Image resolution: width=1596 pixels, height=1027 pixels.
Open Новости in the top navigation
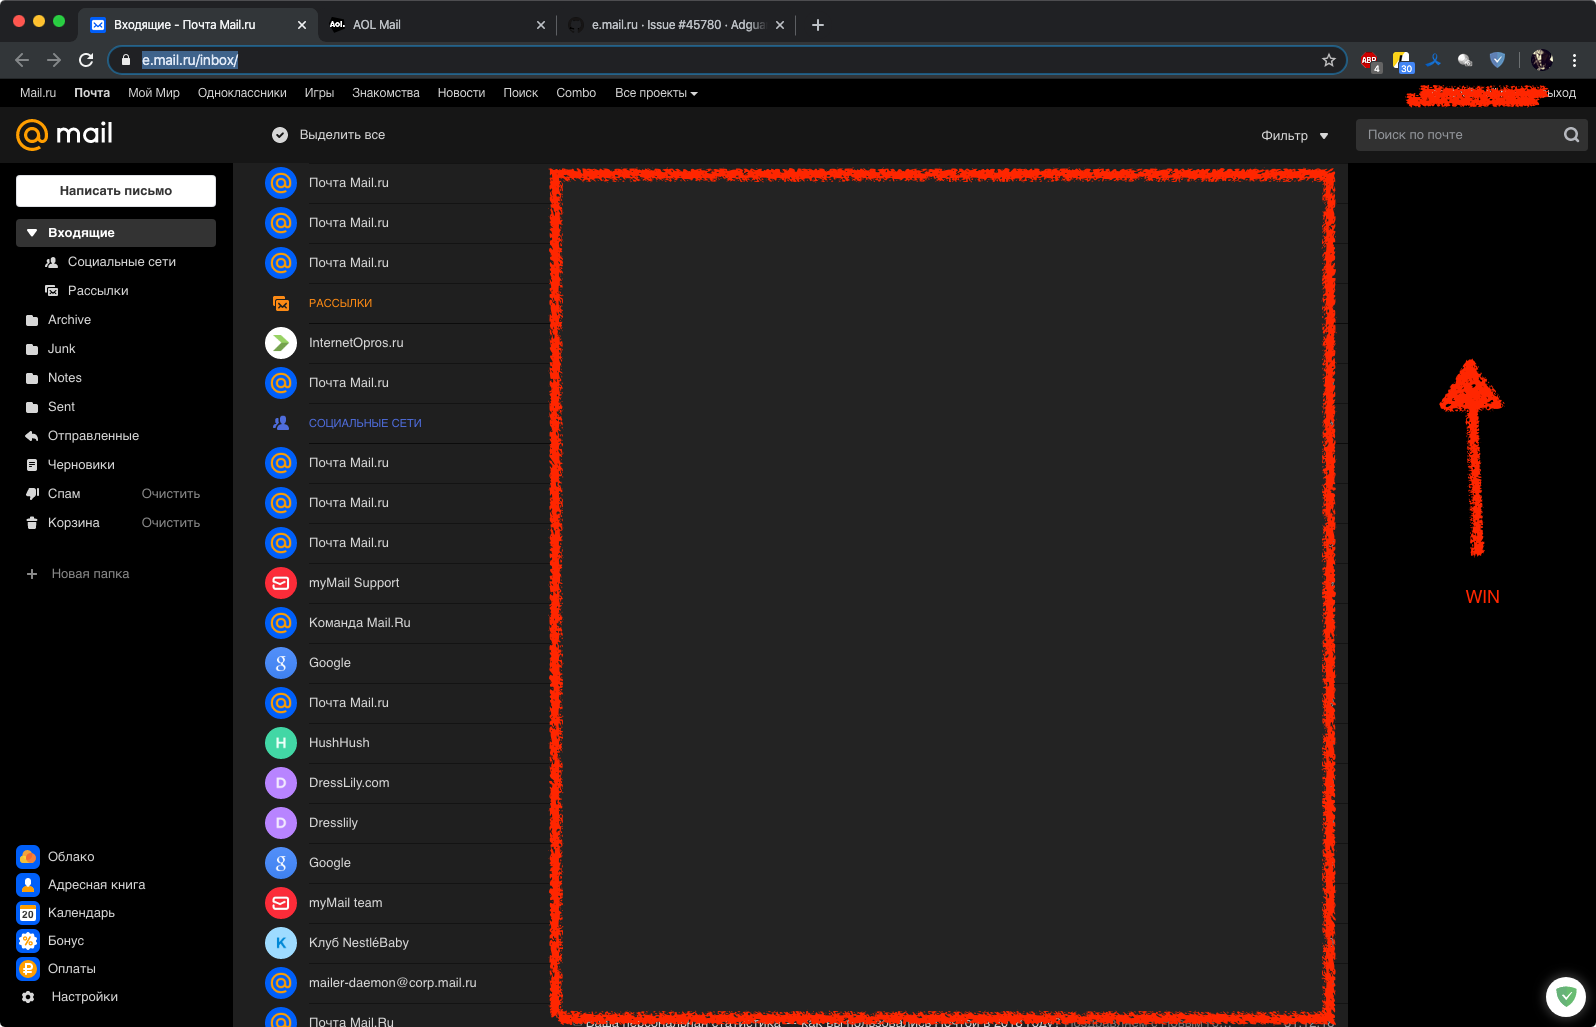pos(461,93)
